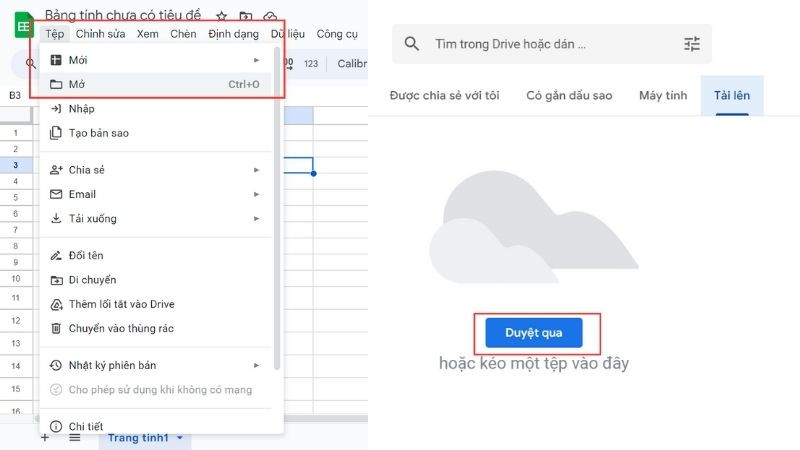
Task: Switch to Được chia sẻ với tôi tab
Action: pyautogui.click(x=444, y=95)
